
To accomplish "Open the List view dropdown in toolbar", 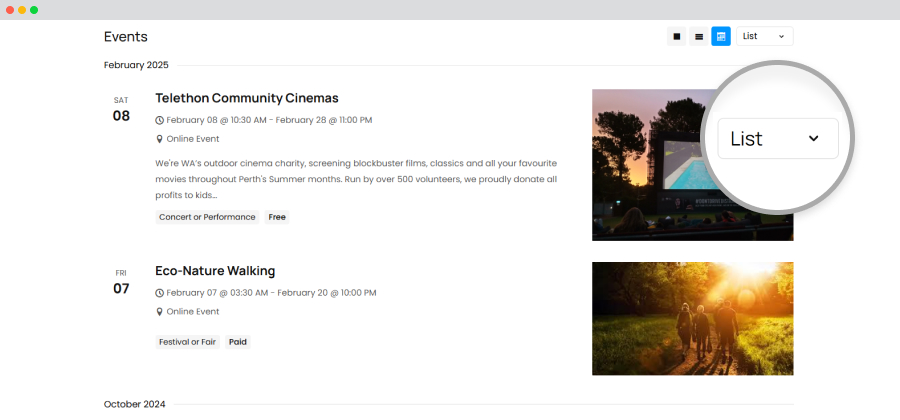I will (765, 36).
